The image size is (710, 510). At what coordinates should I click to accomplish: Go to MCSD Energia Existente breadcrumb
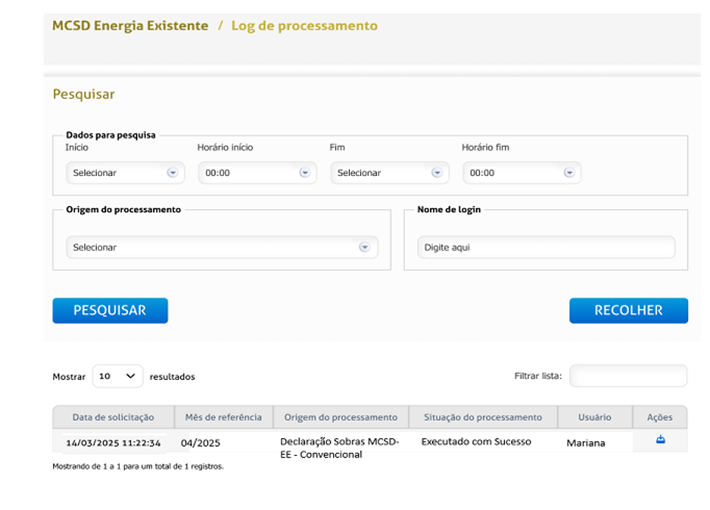coord(130,26)
